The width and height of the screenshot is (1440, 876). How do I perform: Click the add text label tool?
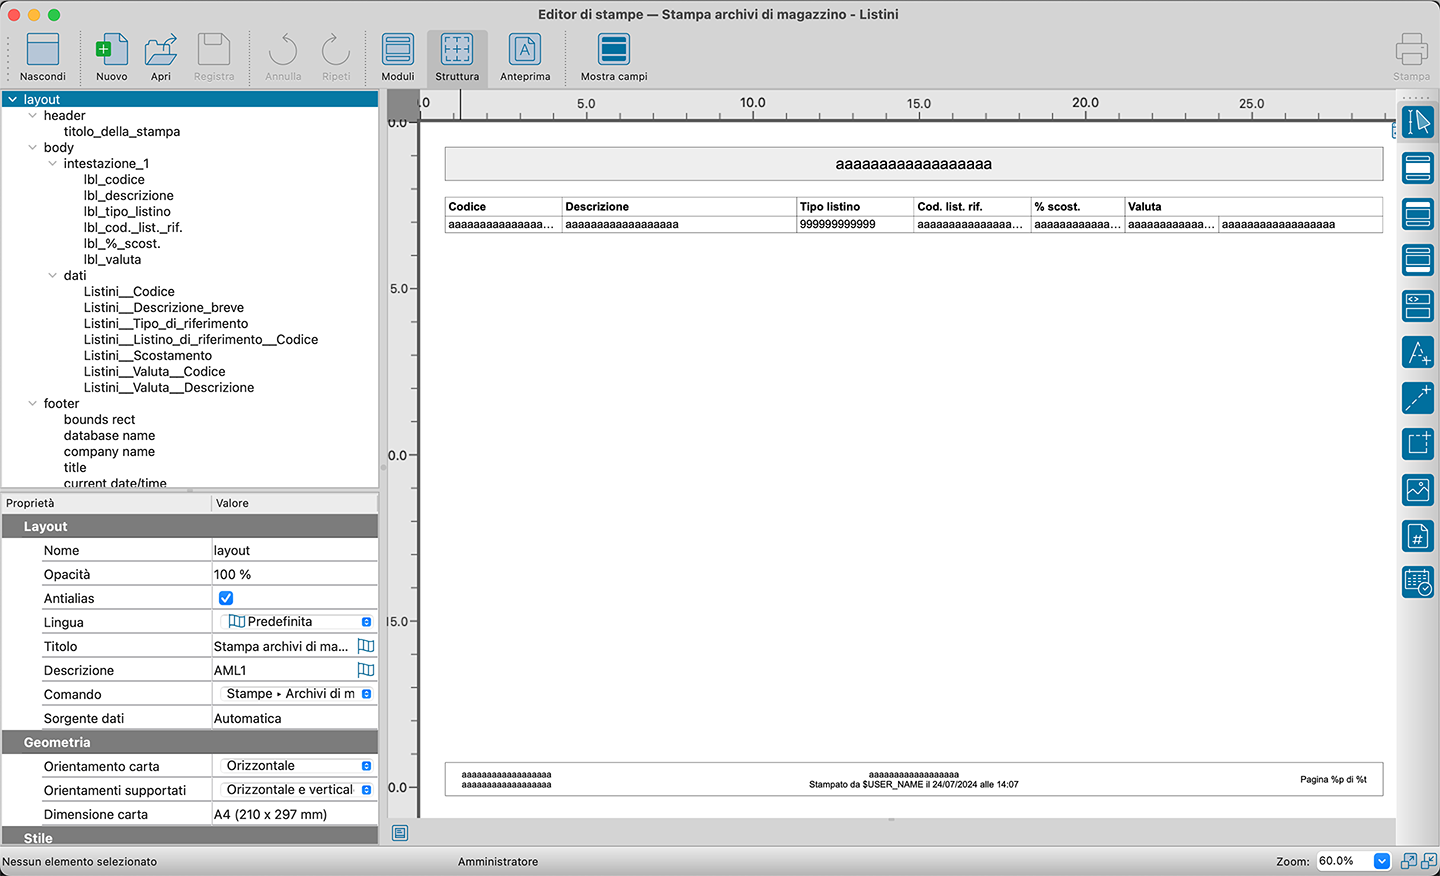pyautogui.click(x=1418, y=352)
